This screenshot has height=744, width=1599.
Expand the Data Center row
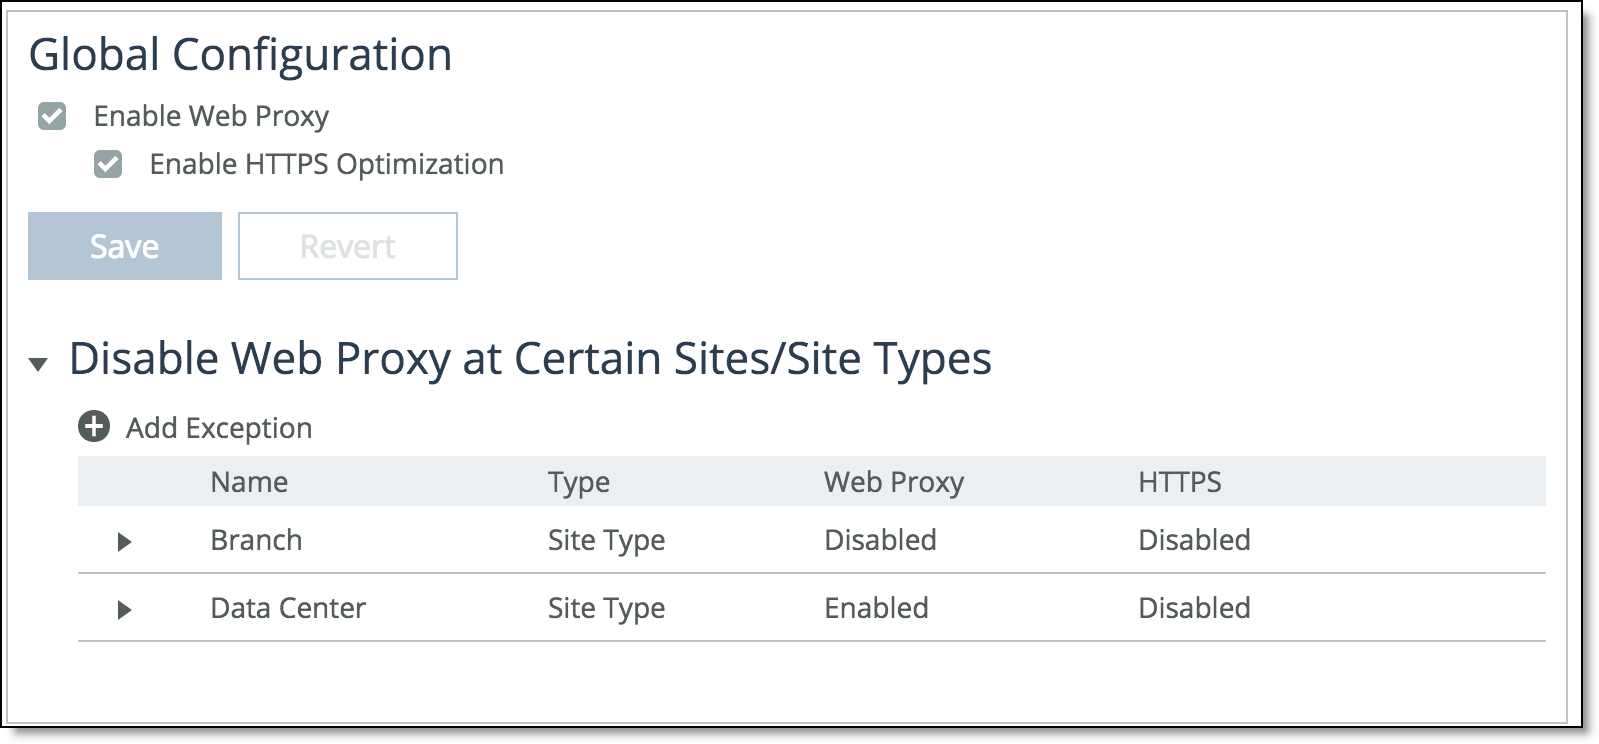pos(124,609)
